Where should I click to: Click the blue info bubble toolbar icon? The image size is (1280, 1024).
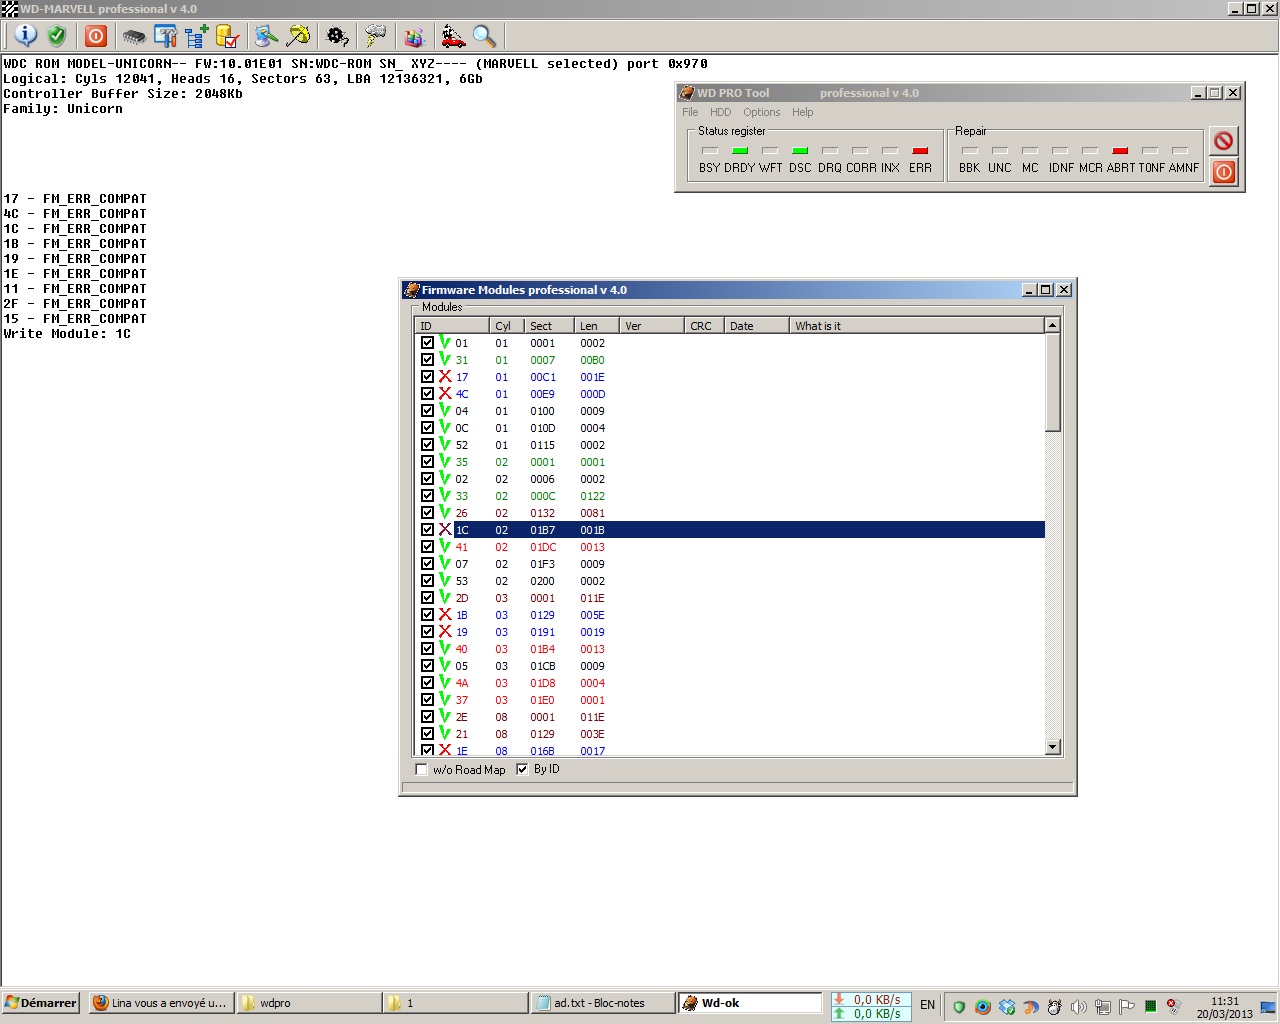(26, 36)
